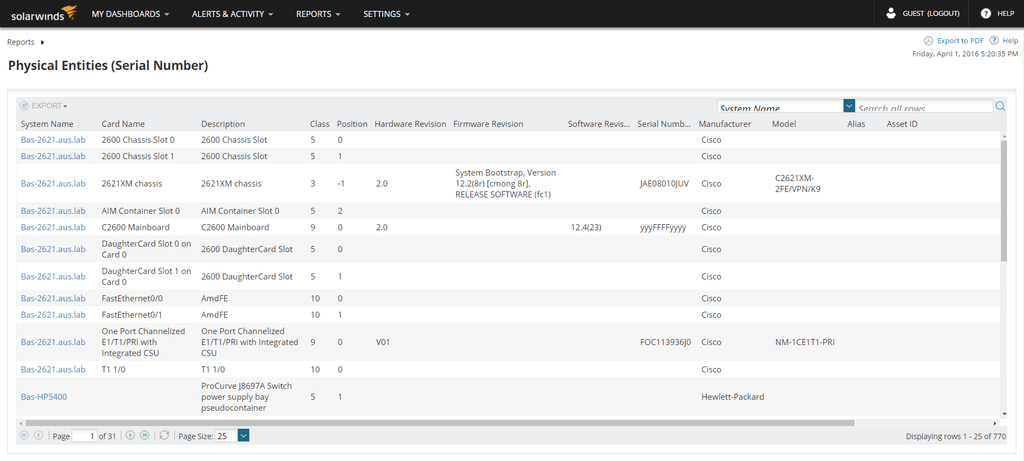Screen dimensions: 1024x461
Task: Sort by the Firmware Revision column header
Action: (x=488, y=124)
